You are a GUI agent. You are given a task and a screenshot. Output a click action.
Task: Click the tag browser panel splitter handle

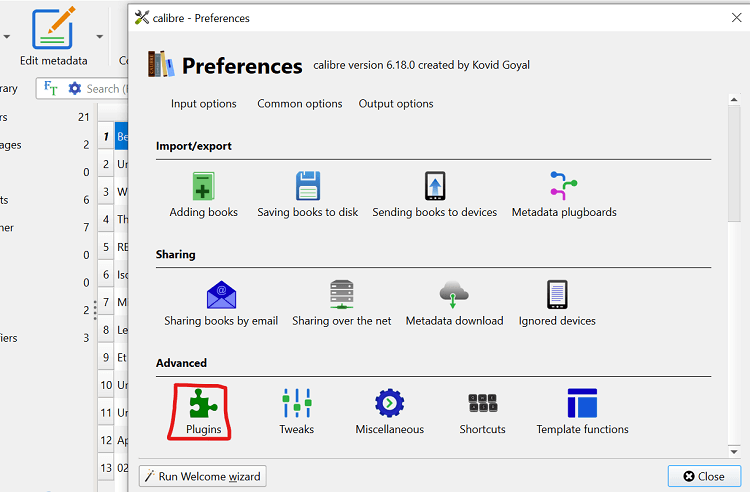coord(95,310)
